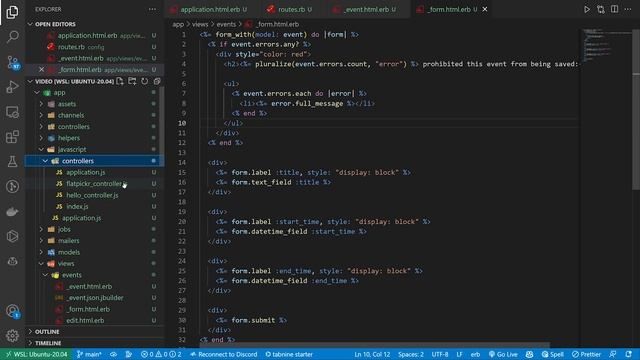
Task: Open Run and Debug view
Action: (x=12, y=87)
